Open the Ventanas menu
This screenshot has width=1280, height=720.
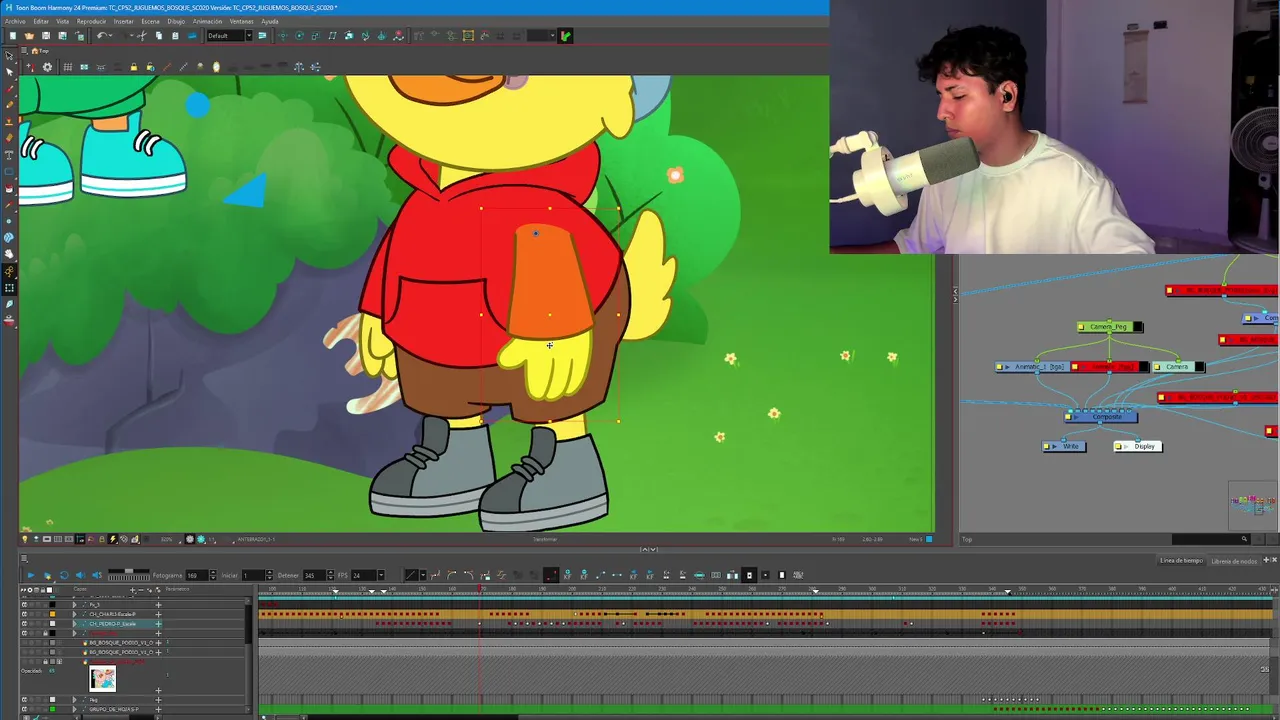click(242, 21)
